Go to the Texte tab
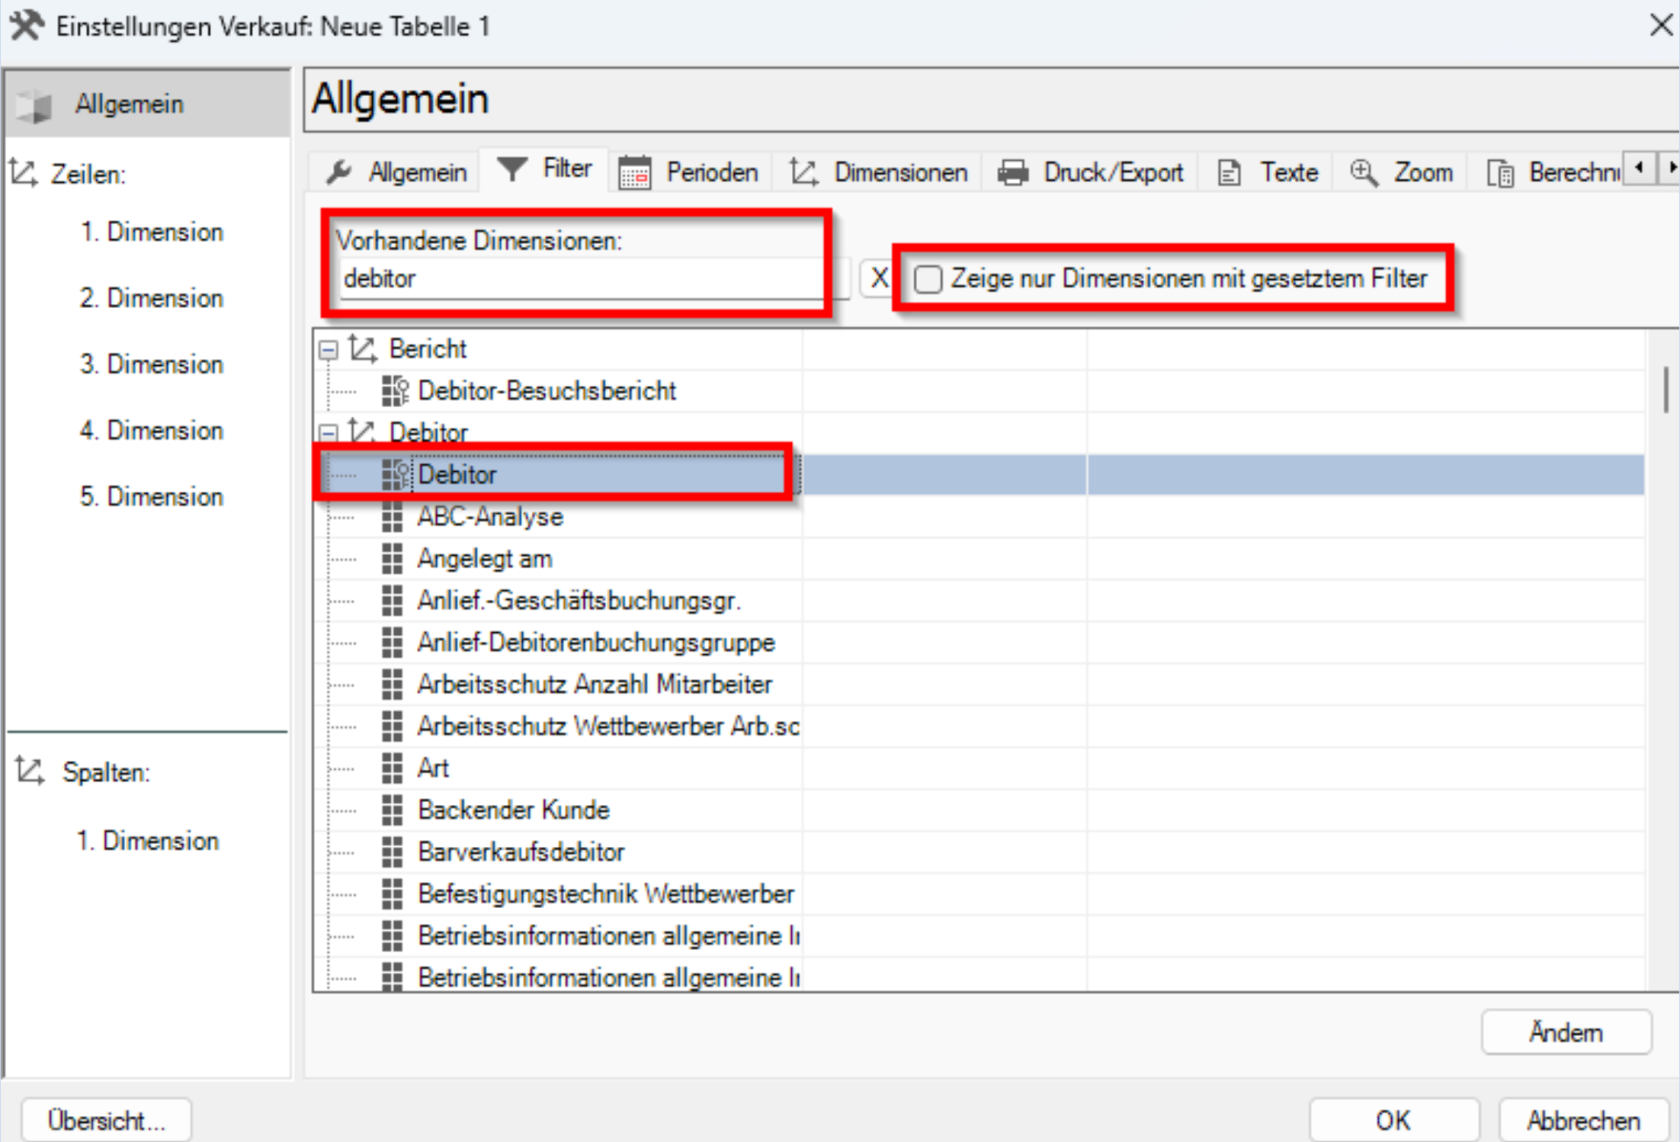1680x1142 pixels. 1268,172
